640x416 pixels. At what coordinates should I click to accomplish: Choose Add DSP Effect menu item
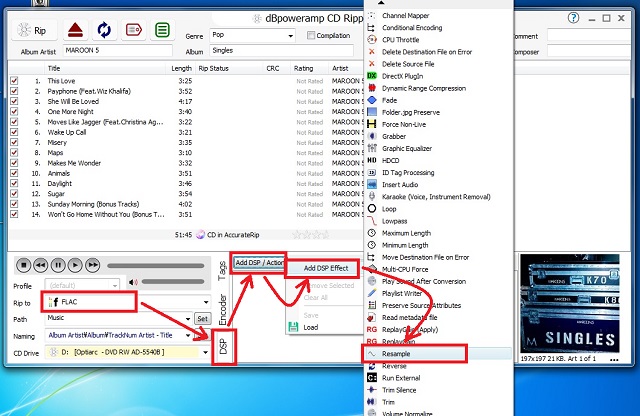(325, 268)
